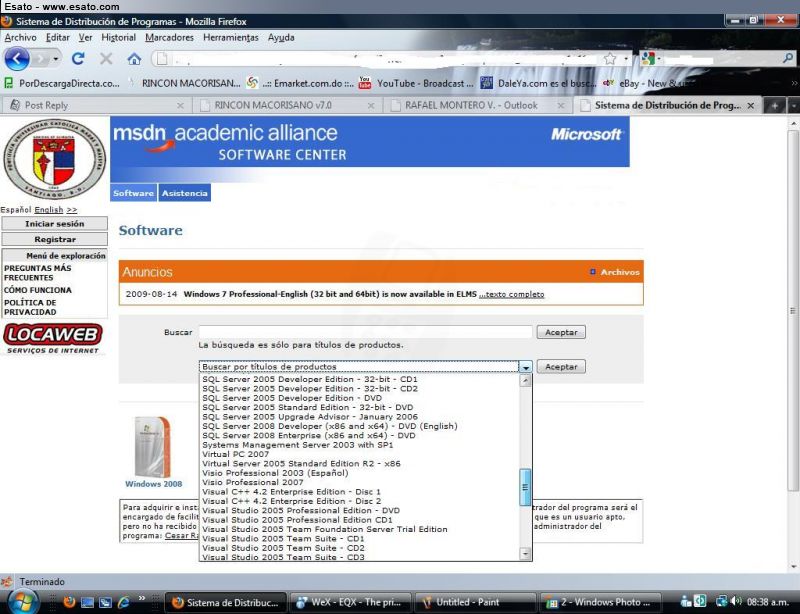Click the Windows 2008 box image
Viewport: 800px width, 614px height.
153,447
